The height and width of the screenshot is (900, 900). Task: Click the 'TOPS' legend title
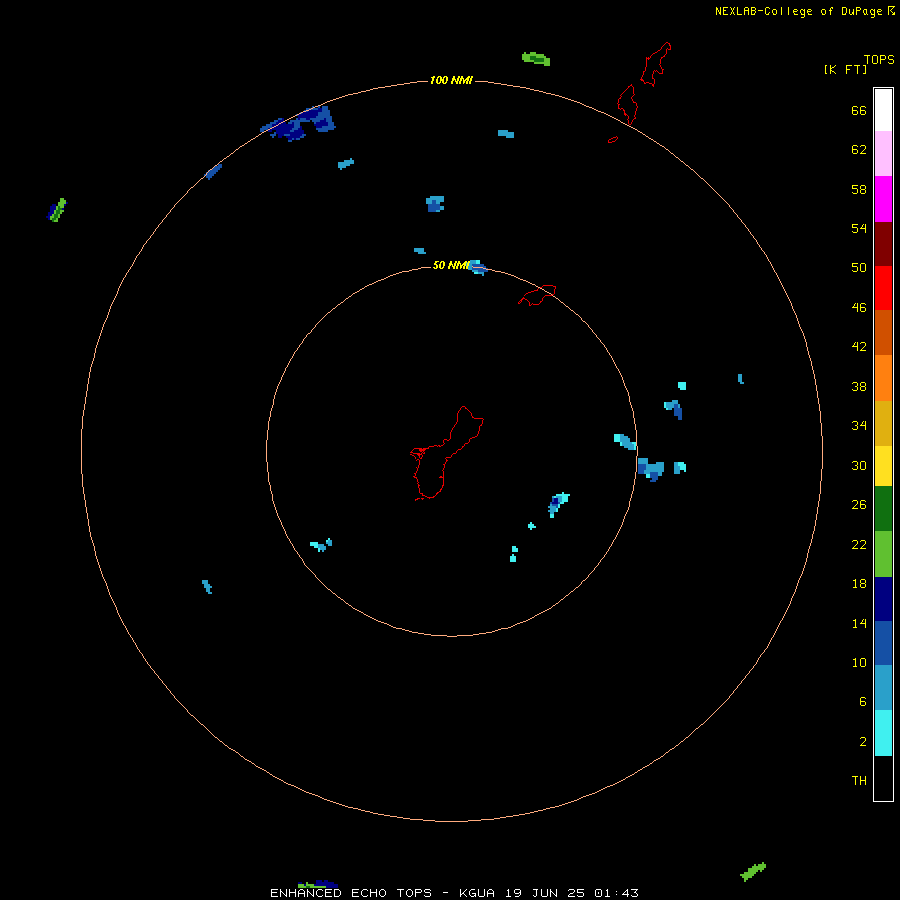click(x=879, y=60)
